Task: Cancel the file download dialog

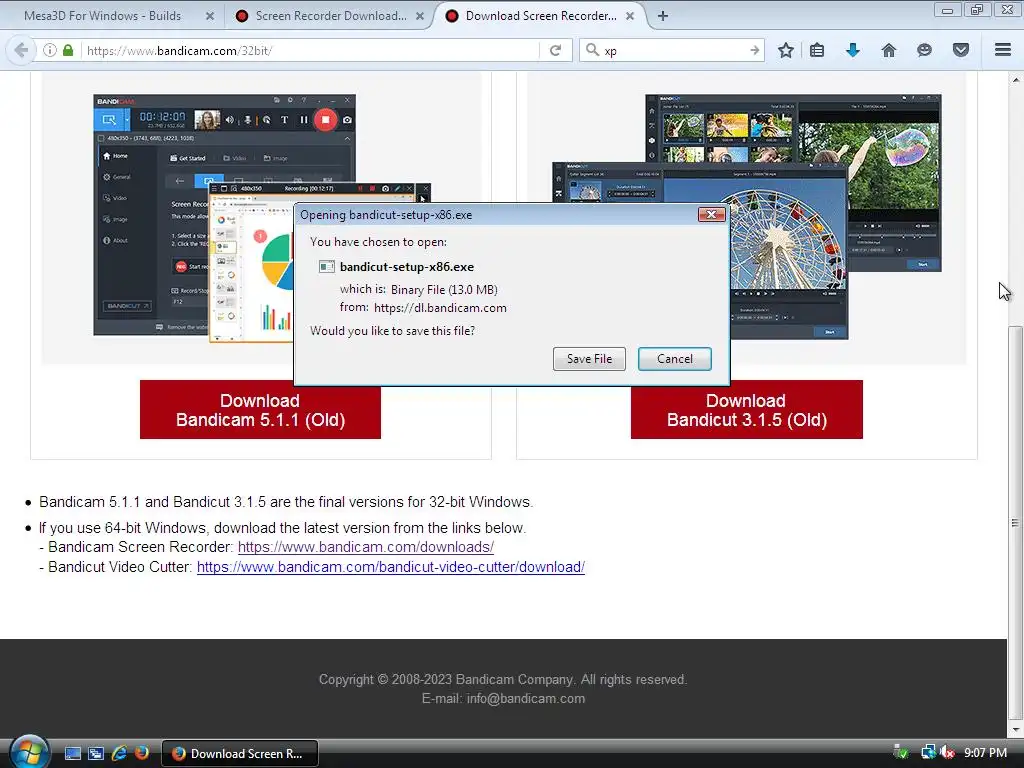Action: tap(675, 359)
